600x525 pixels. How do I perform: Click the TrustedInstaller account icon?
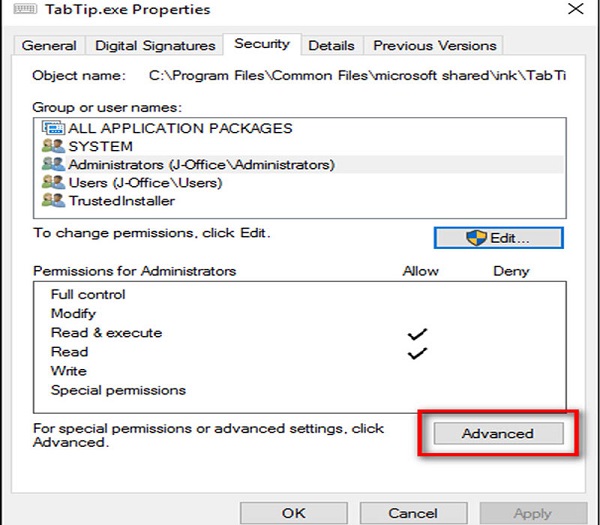51,201
